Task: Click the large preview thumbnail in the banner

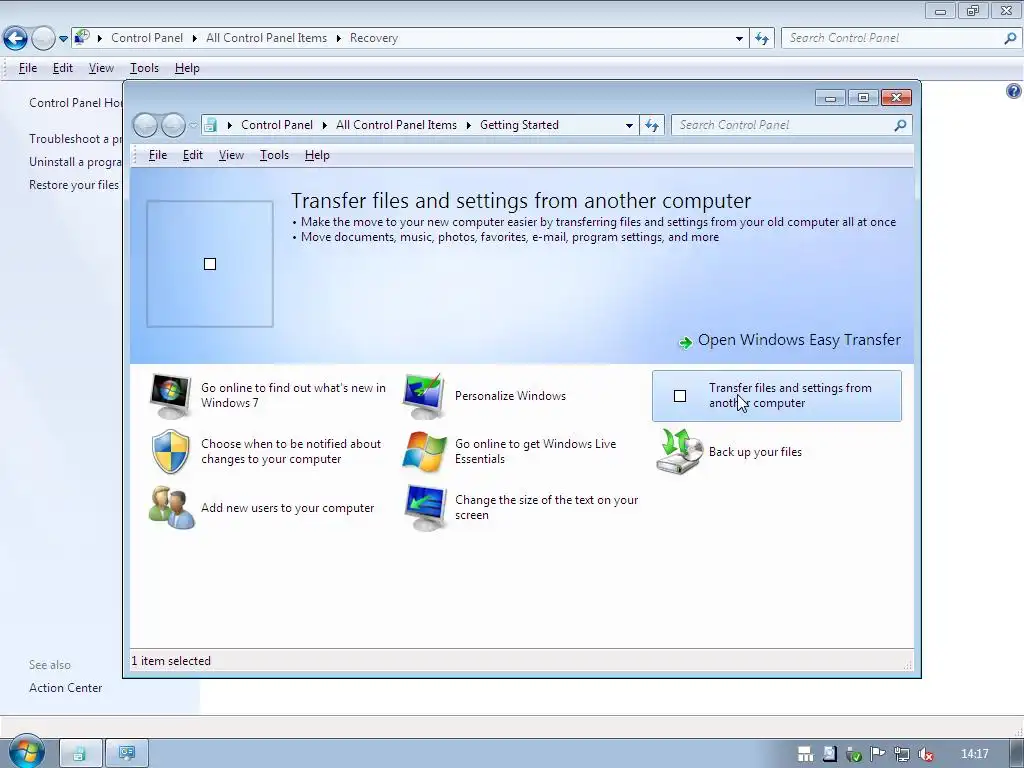Action: 210,264
